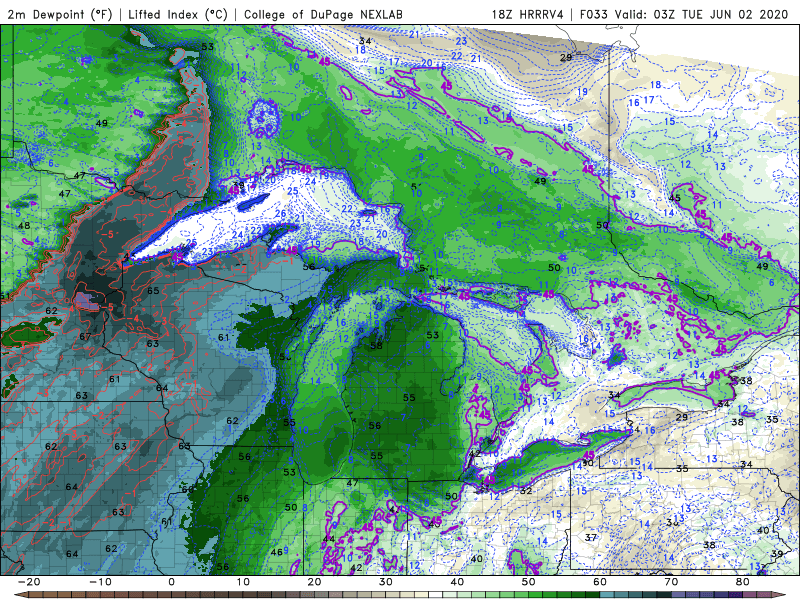This screenshot has width=800, height=600.
Task: Click the "2m Dewpoint (°F)" title text
Action: (x=60, y=15)
